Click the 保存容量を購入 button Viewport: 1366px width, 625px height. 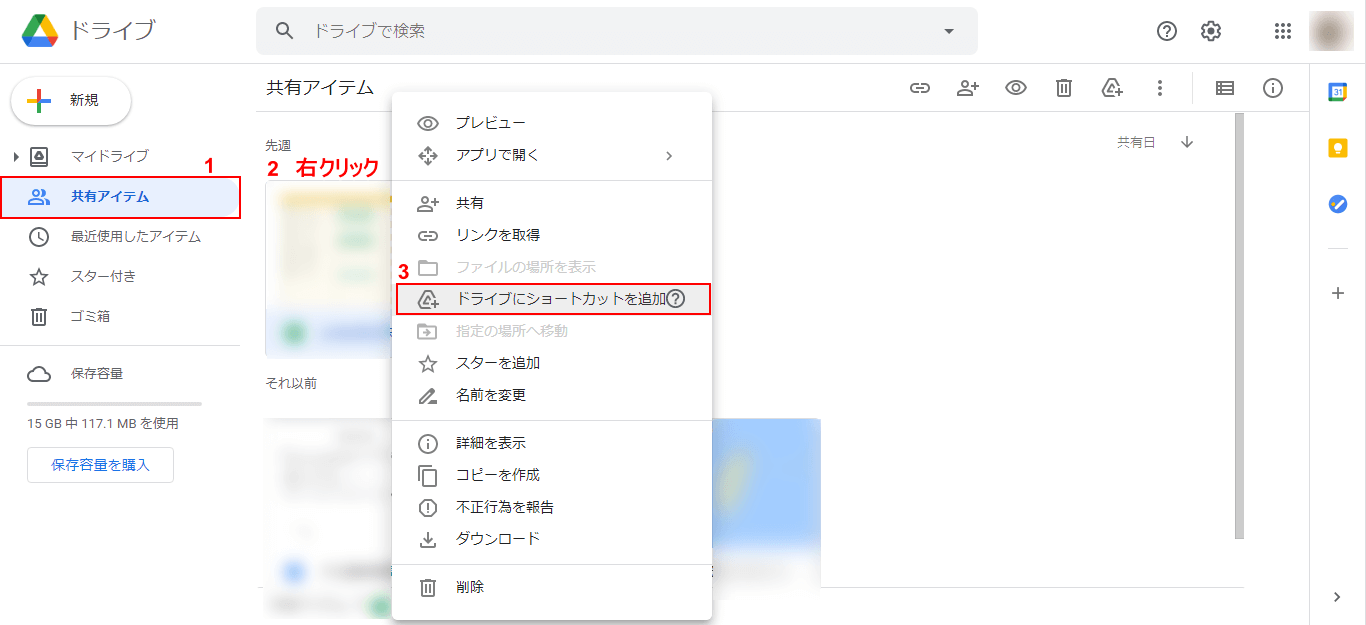[100, 464]
